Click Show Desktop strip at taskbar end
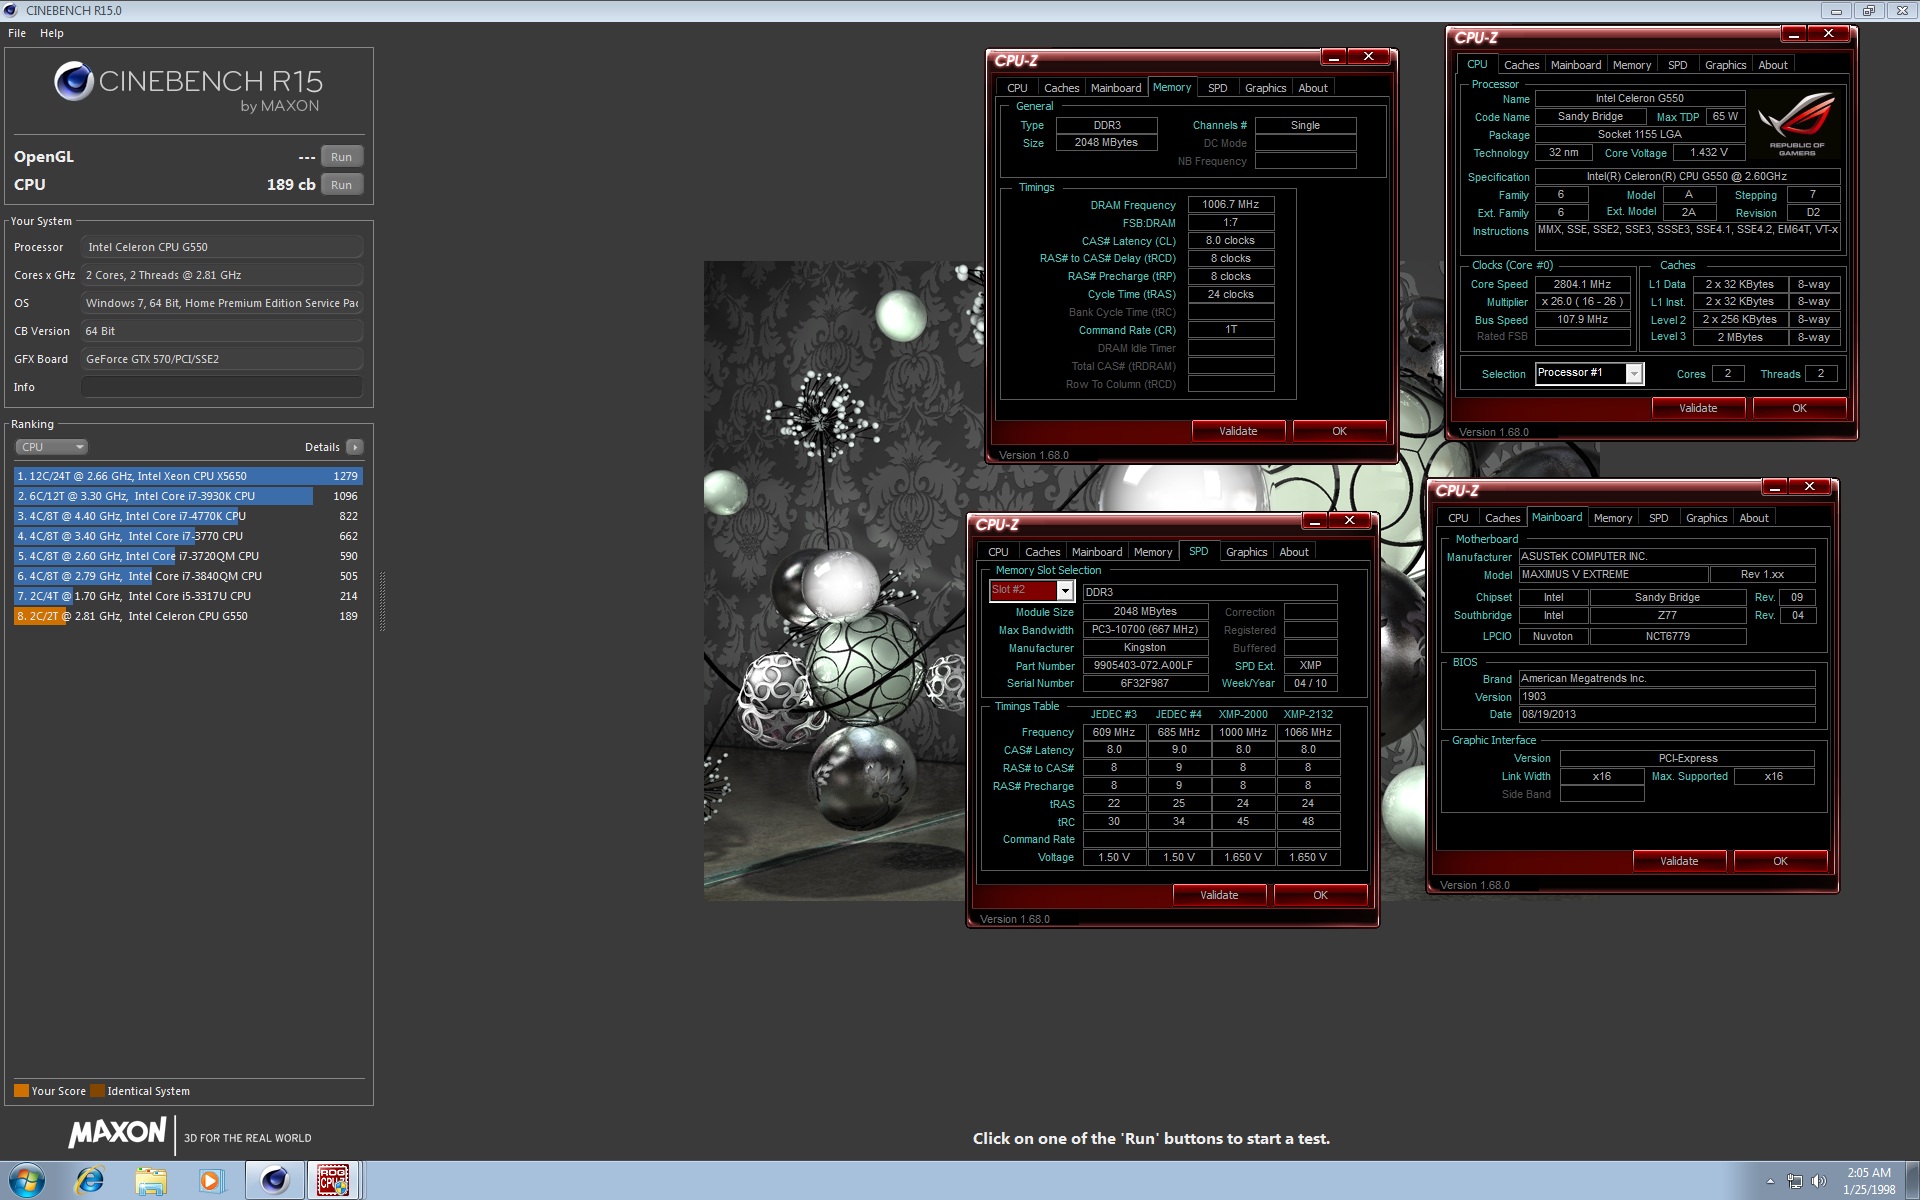Image resolution: width=1920 pixels, height=1200 pixels. pos(1912,1181)
